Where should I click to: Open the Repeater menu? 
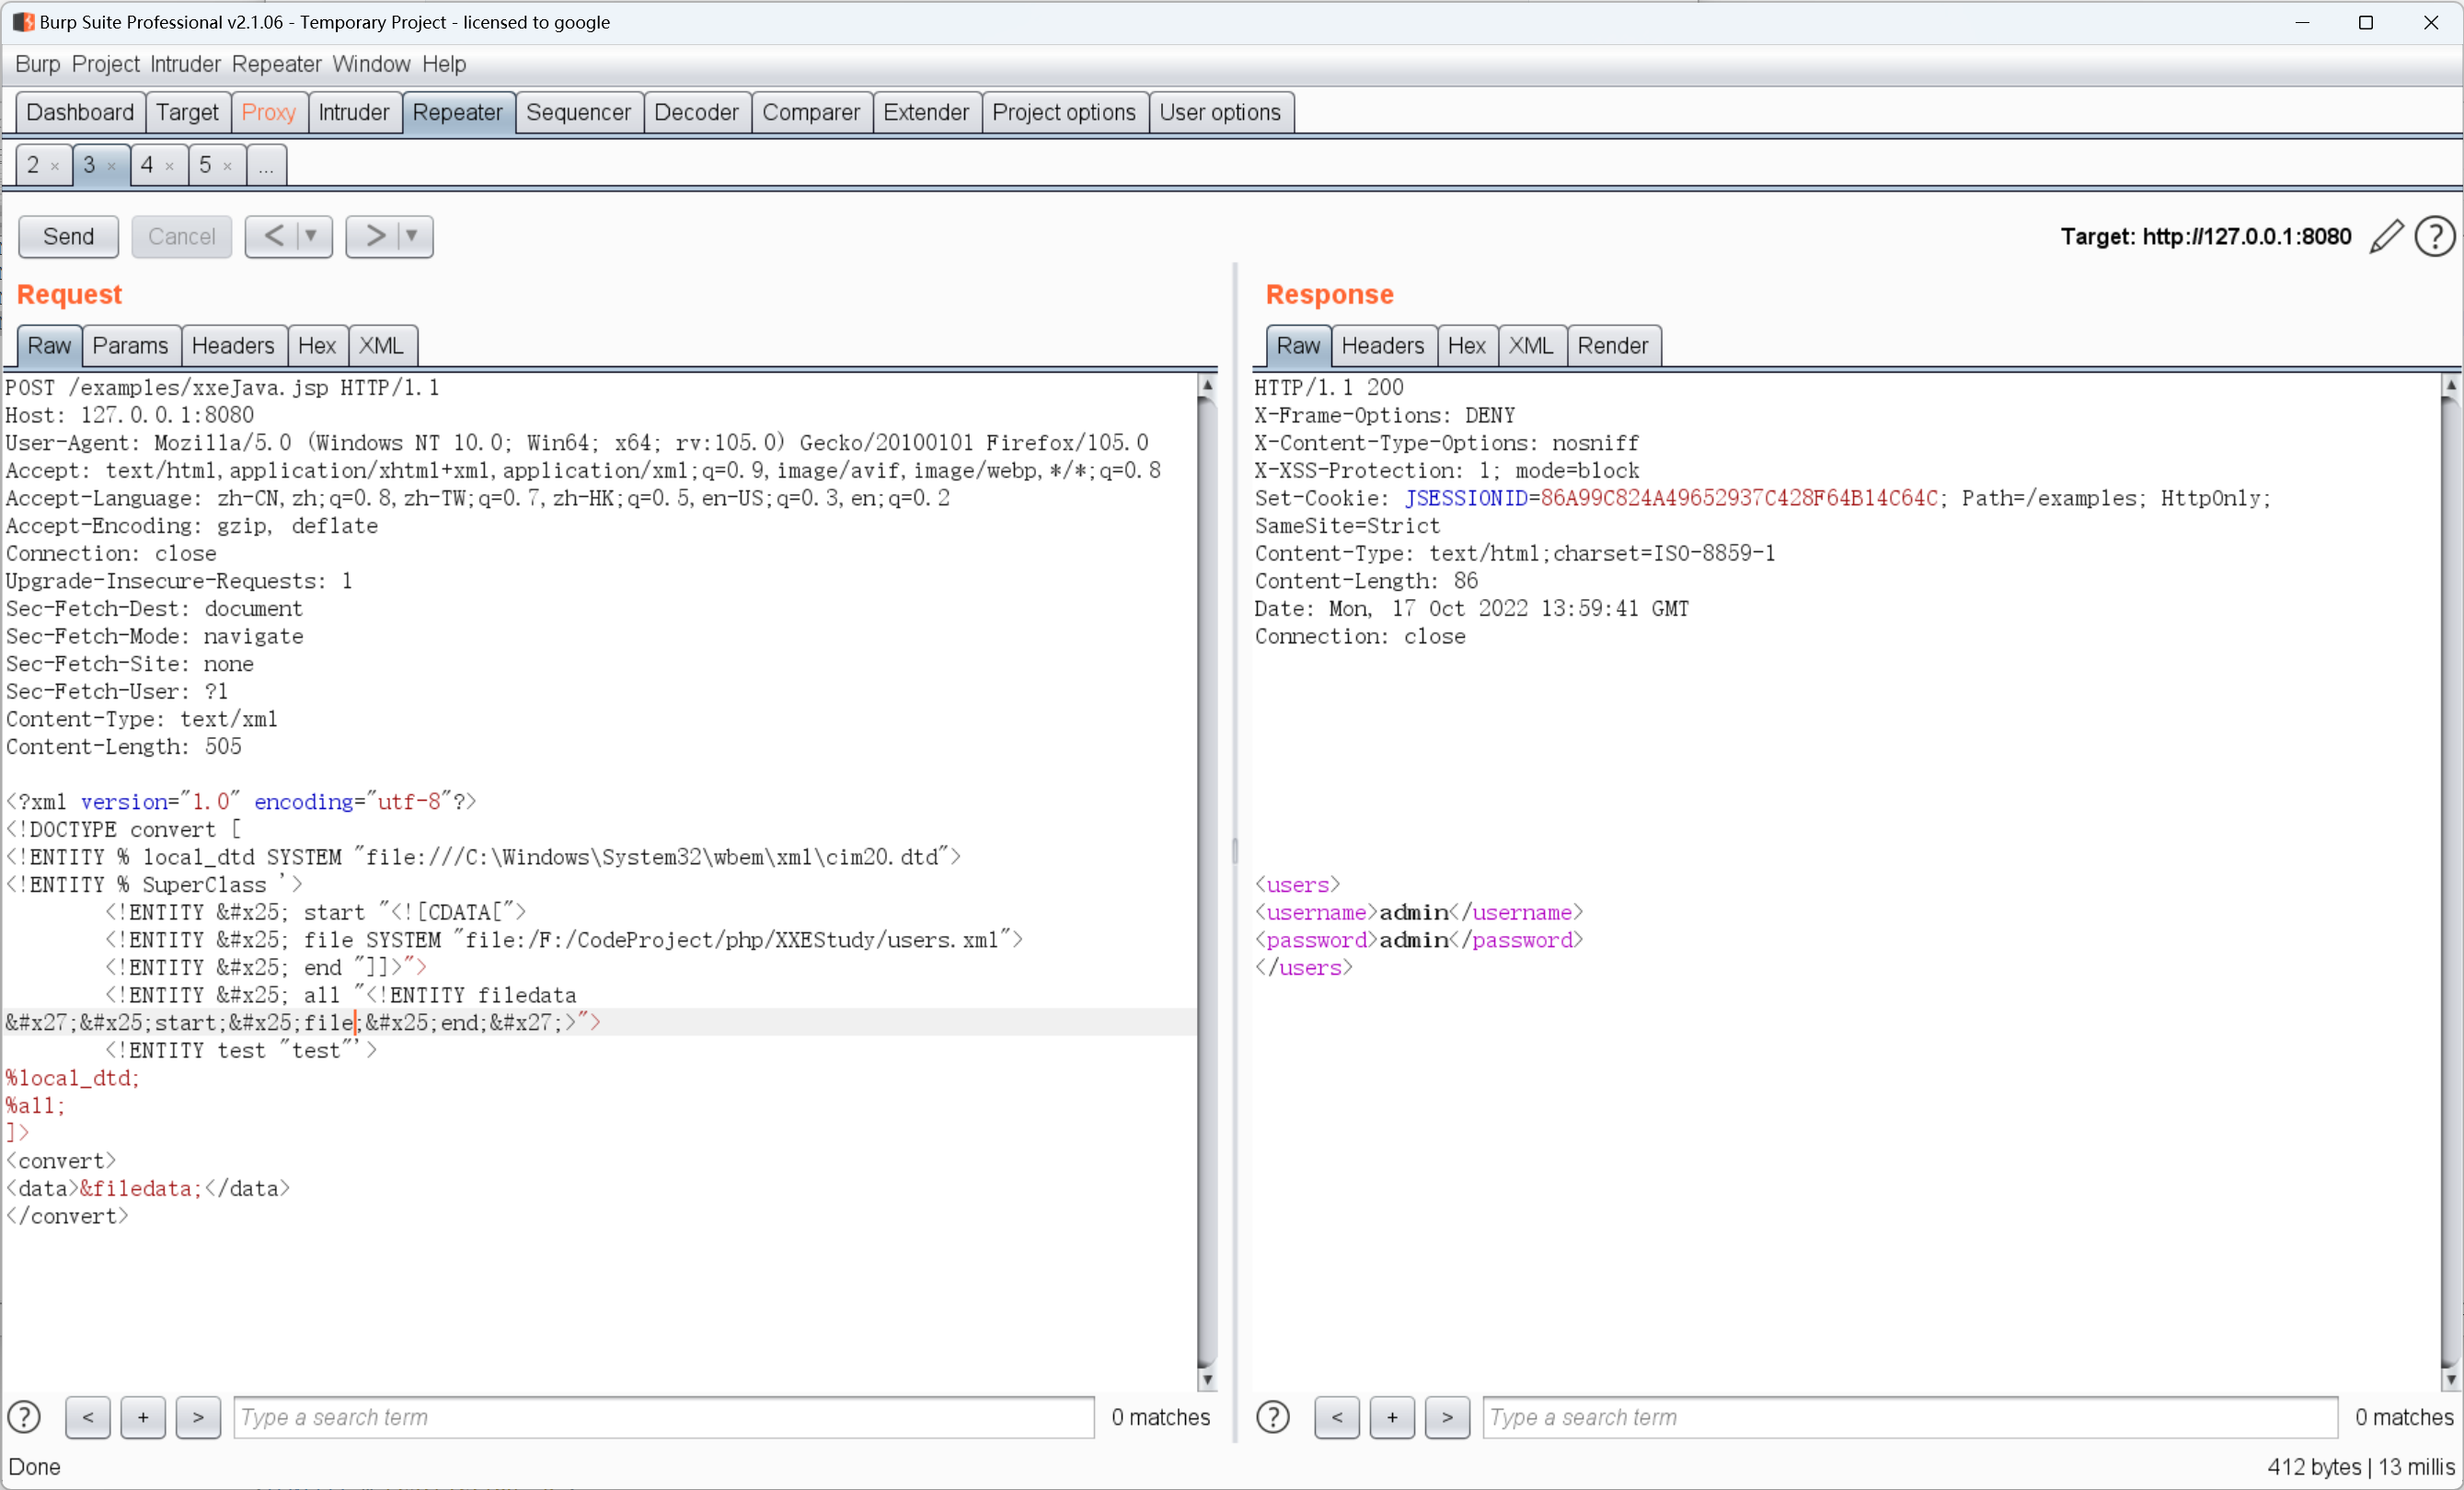(277, 64)
